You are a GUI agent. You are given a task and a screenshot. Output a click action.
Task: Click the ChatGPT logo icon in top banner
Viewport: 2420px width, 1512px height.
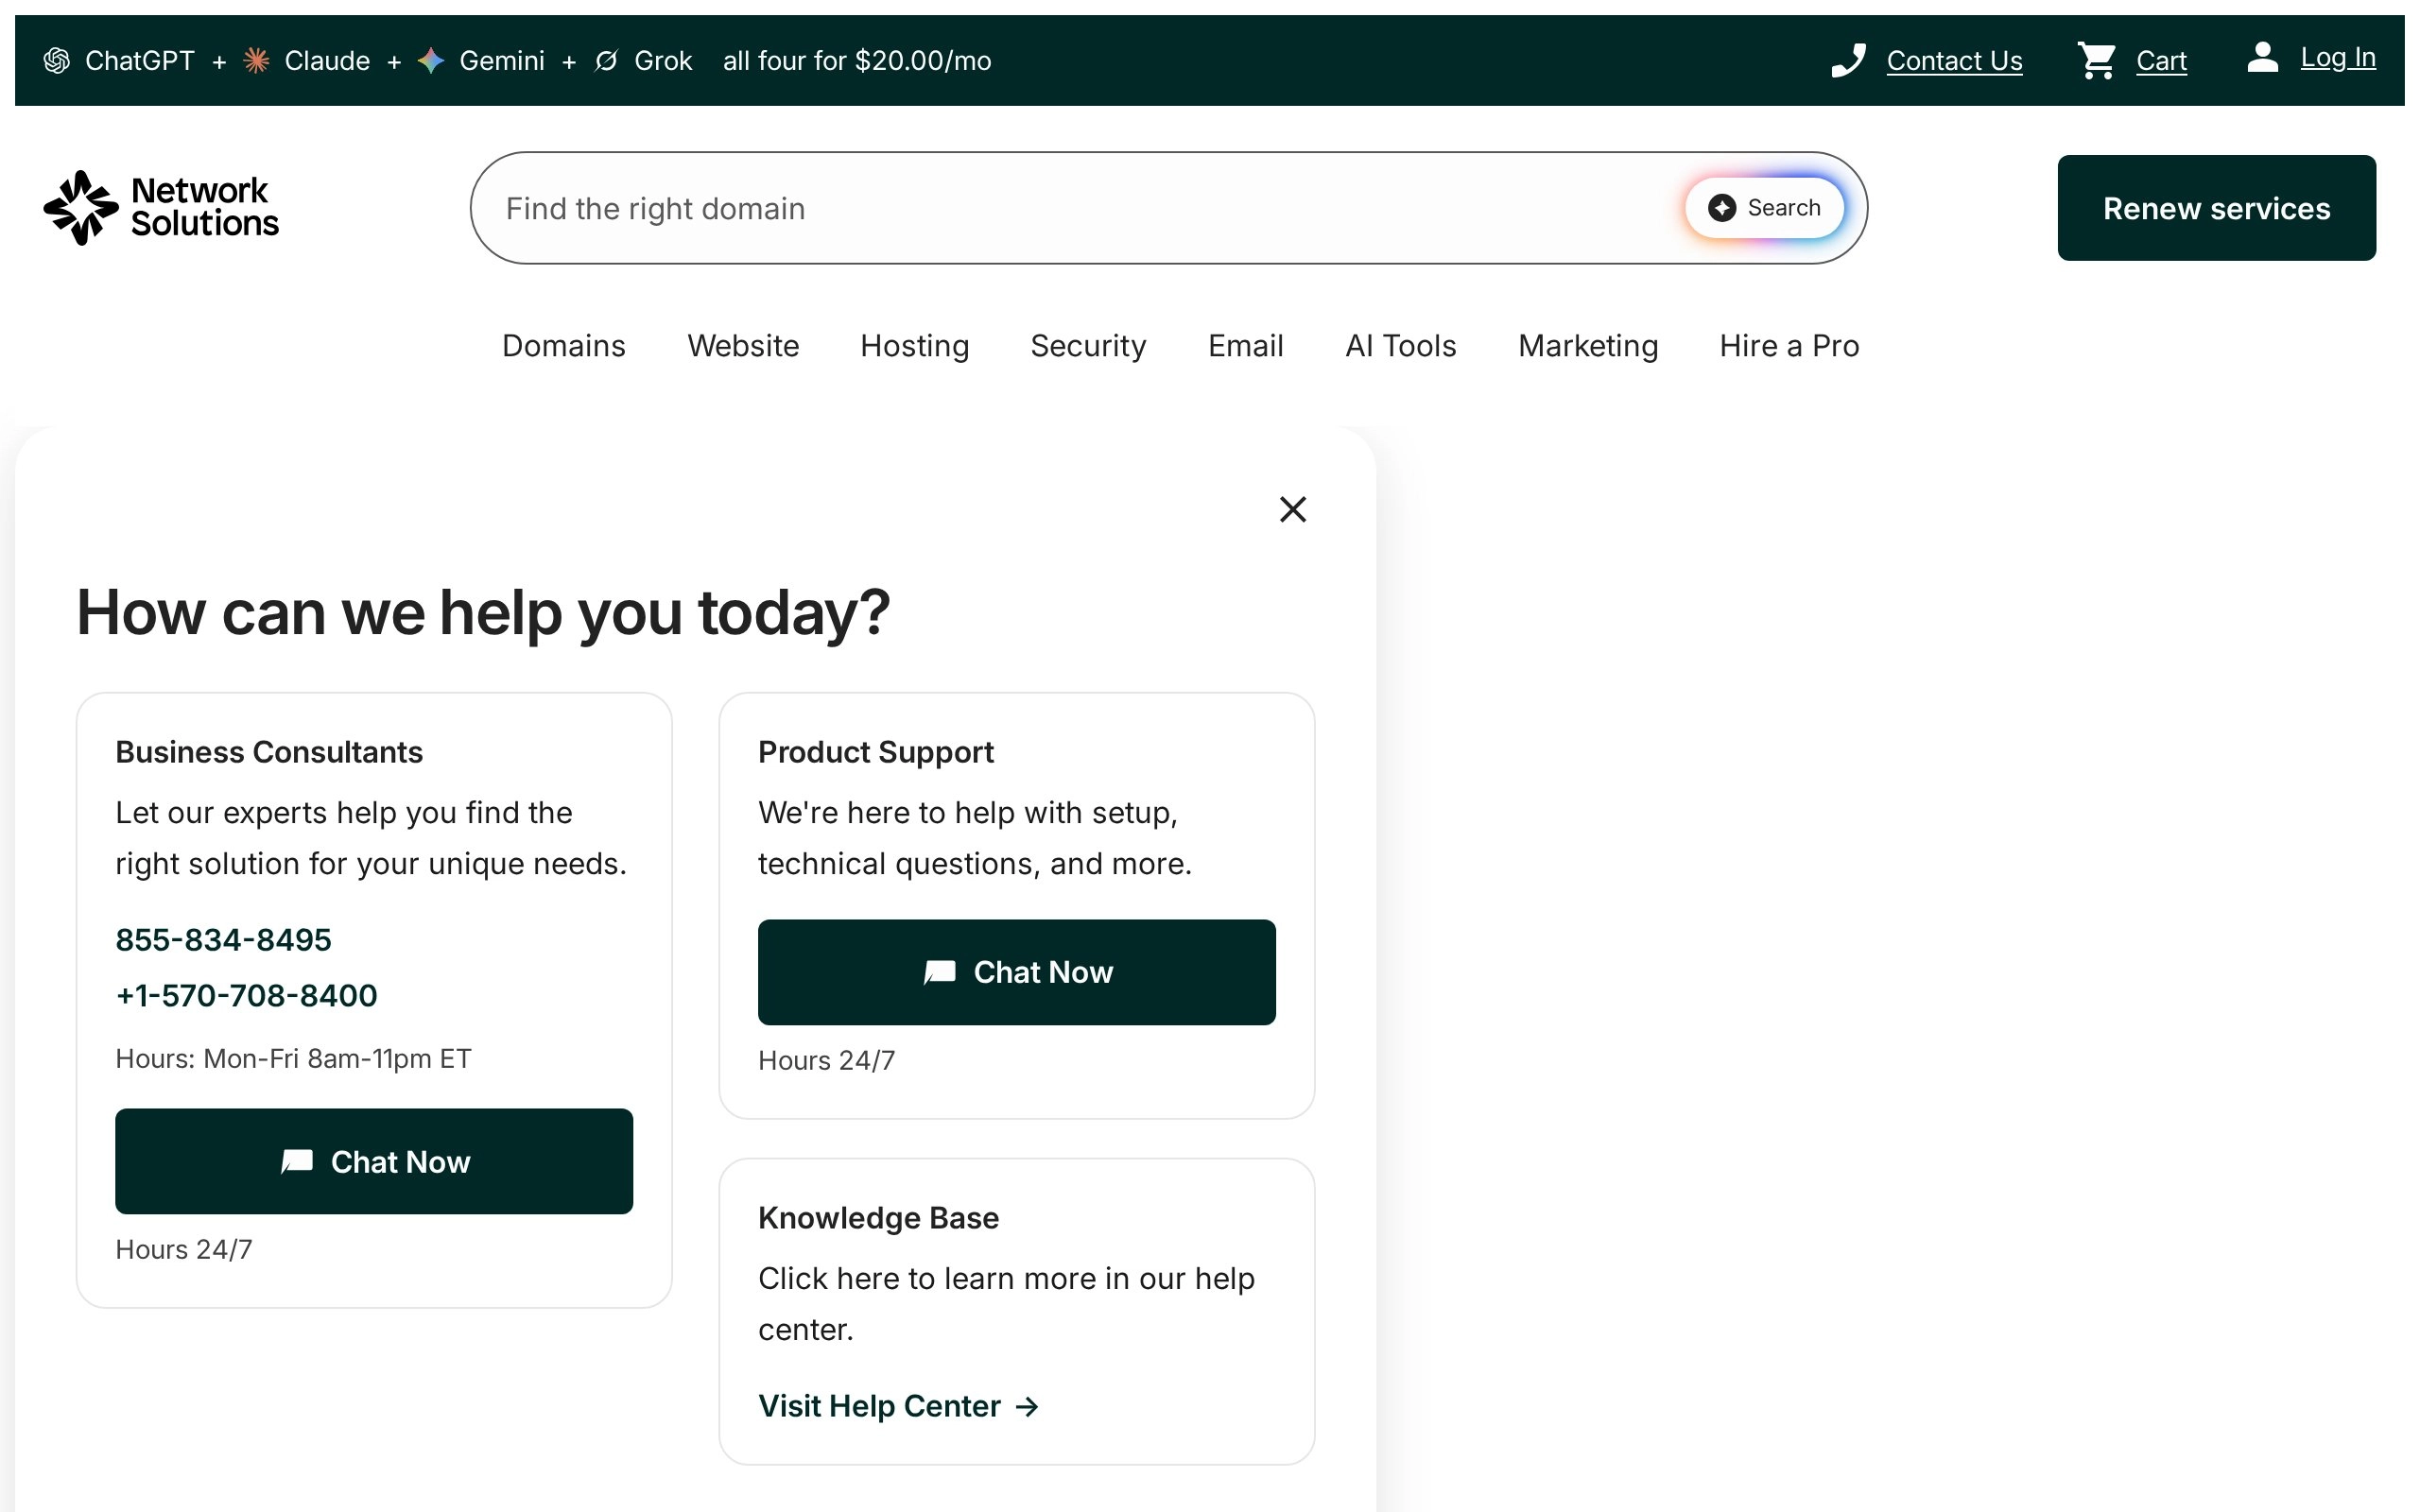pyautogui.click(x=57, y=61)
